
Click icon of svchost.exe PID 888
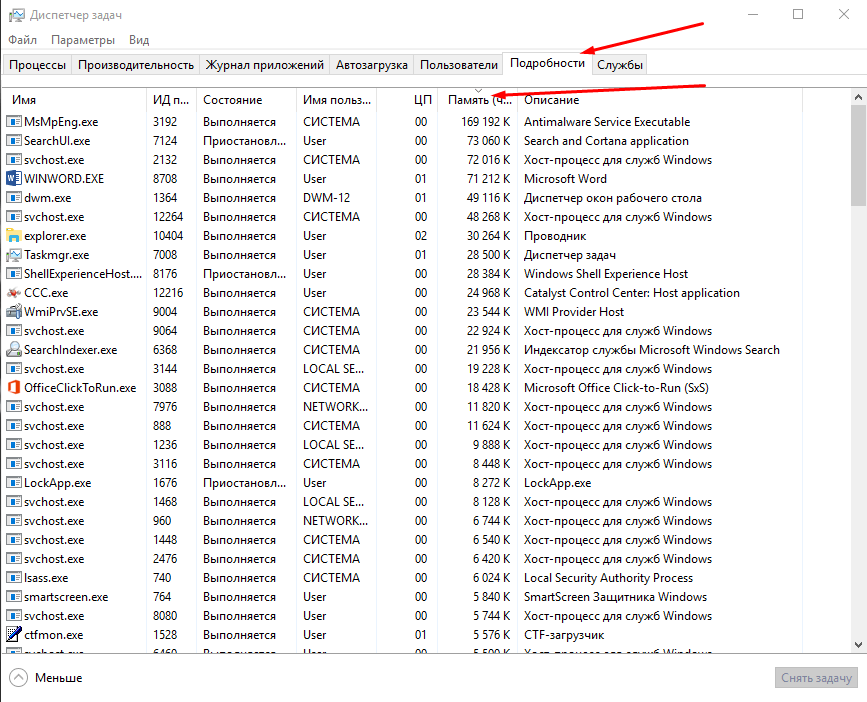coord(14,426)
